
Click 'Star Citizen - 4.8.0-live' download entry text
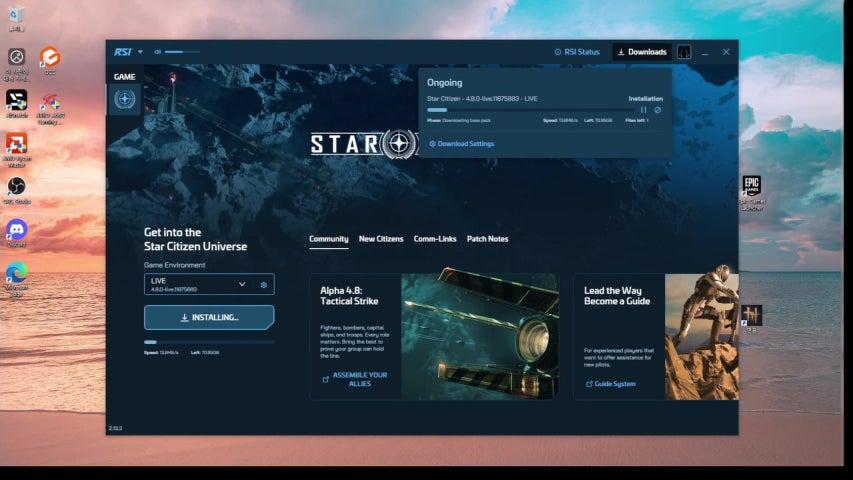tap(482, 99)
